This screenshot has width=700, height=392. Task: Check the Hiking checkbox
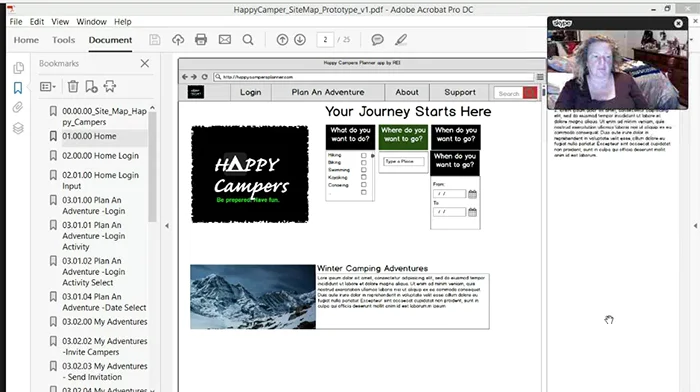point(363,155)
